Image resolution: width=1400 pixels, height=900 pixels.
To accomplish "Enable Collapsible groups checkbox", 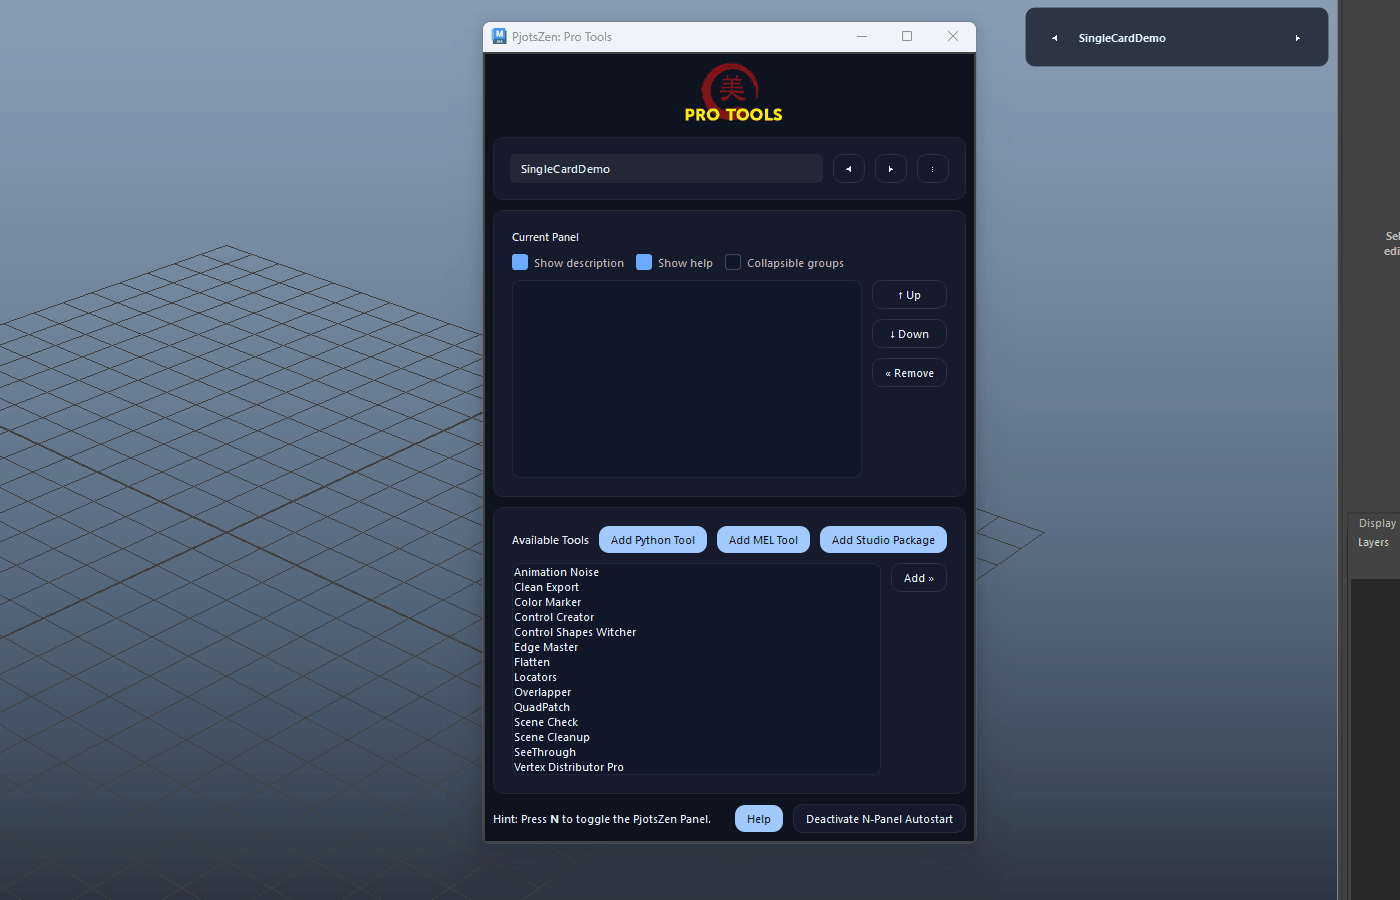I will [x=733, y=262].
